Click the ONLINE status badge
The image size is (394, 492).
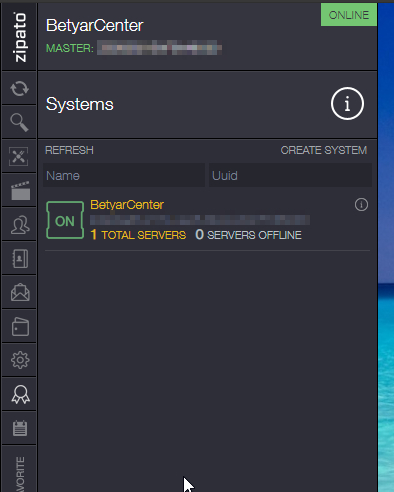click(349, 15)
